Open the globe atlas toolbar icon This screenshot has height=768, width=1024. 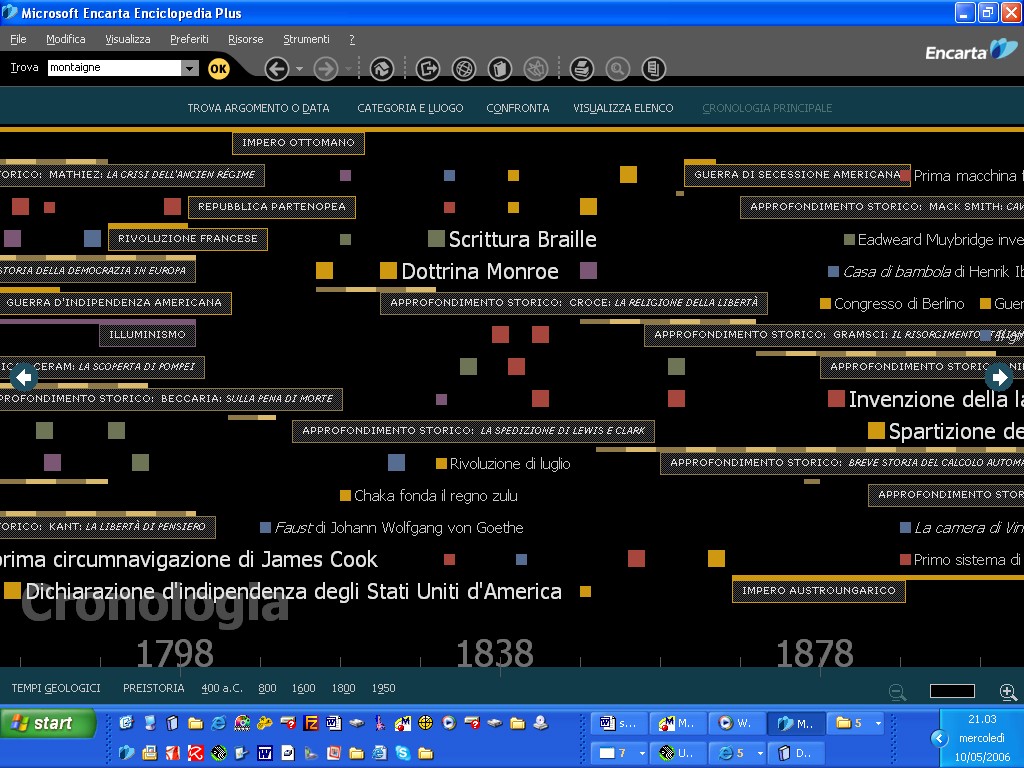[464, 69]
